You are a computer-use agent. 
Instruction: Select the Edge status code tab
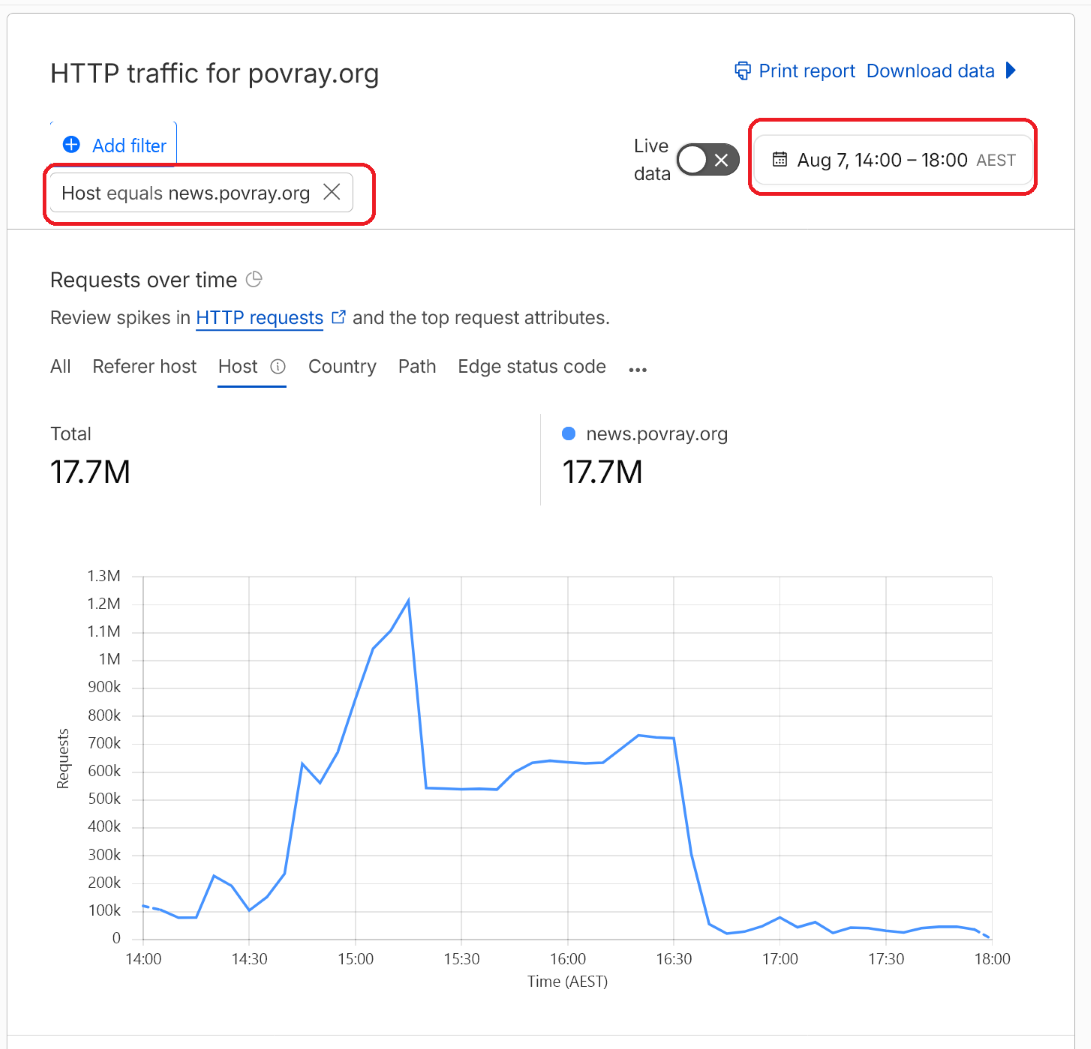pyautogui.click(x=532, y=367)
